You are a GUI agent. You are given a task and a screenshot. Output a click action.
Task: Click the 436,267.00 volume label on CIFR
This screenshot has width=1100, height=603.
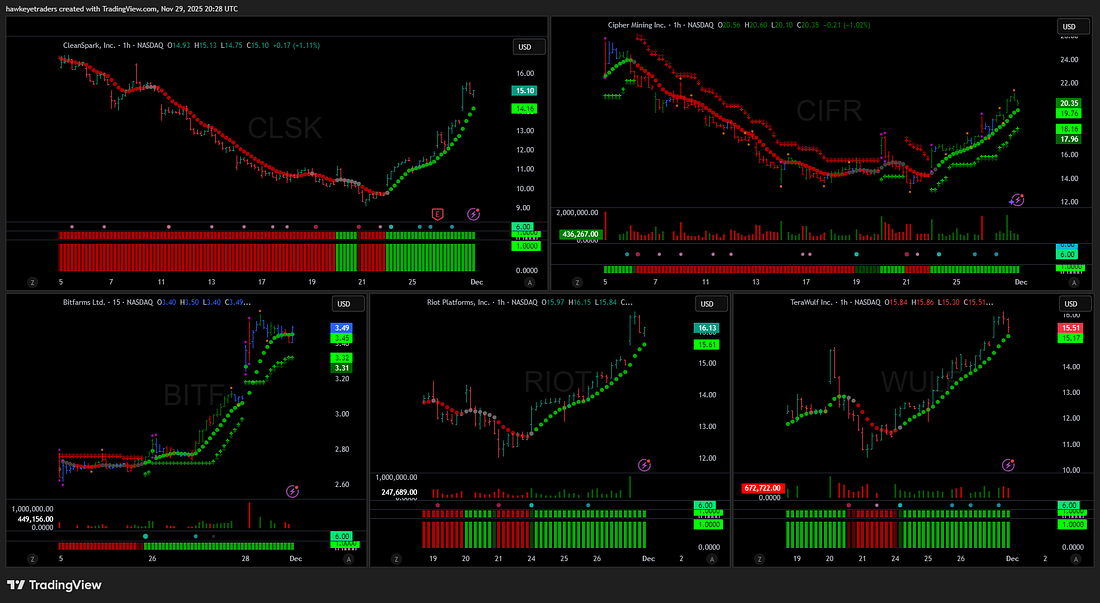pos(579,234)
